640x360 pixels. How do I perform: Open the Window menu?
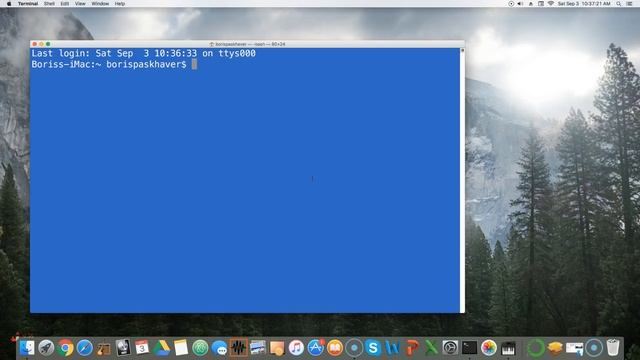point(100,4)
